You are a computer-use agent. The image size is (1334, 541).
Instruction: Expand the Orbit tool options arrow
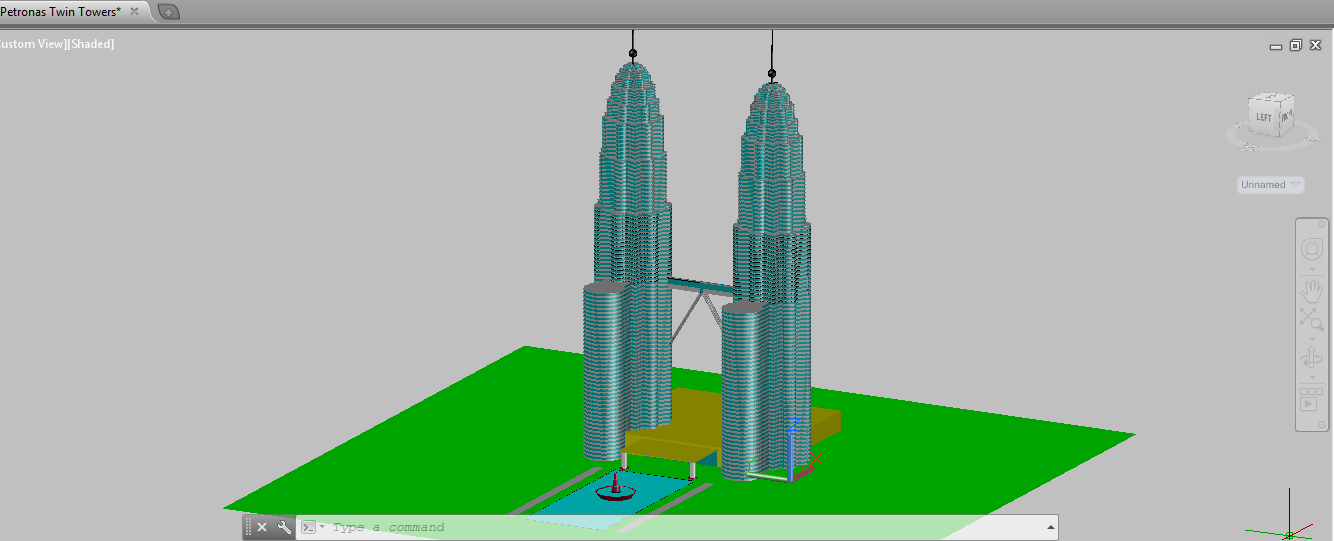(x=1312, y=377)
